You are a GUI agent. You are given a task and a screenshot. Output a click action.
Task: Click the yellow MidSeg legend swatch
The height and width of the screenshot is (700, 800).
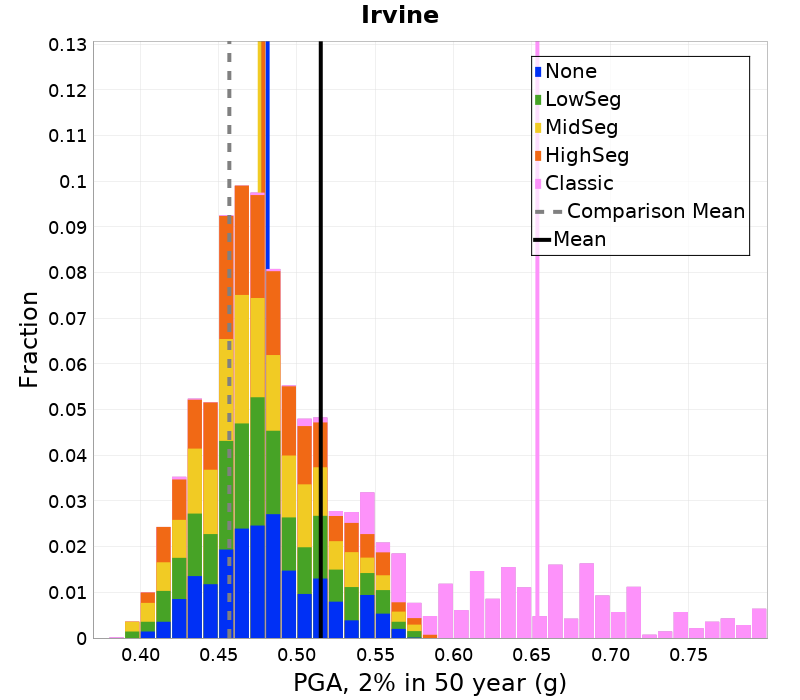[538, 128]
